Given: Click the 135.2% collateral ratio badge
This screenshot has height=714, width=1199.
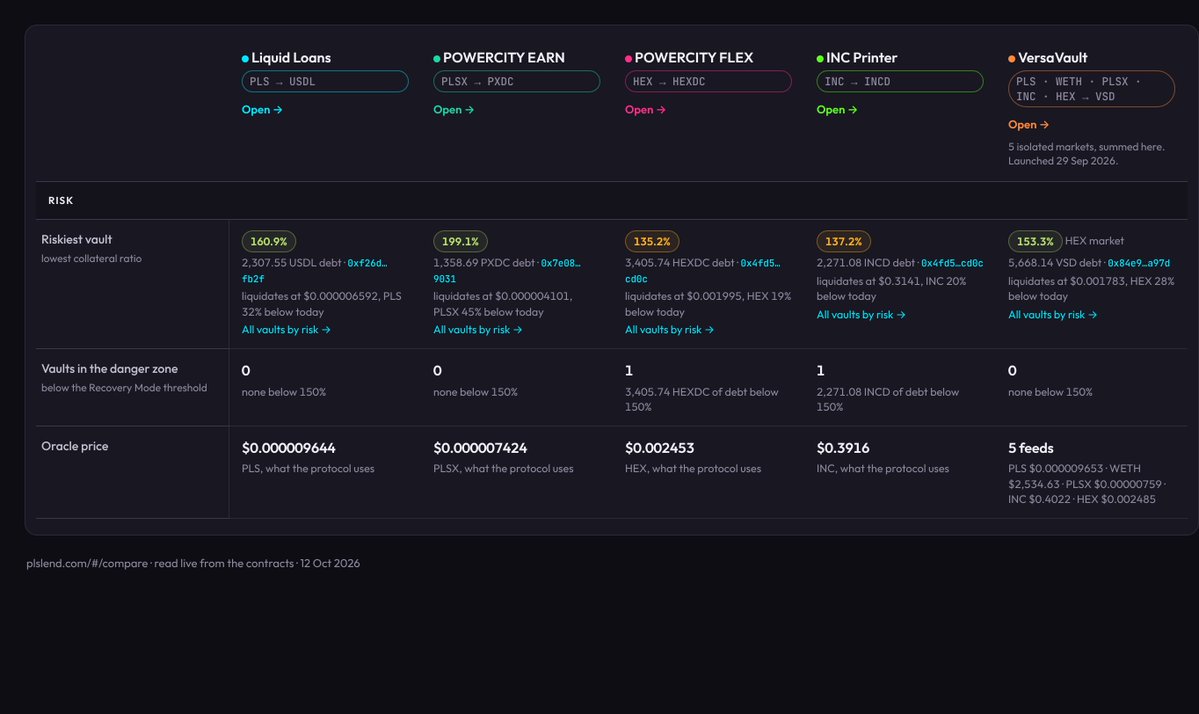Looking at the screenshot, I should point(651,242).
